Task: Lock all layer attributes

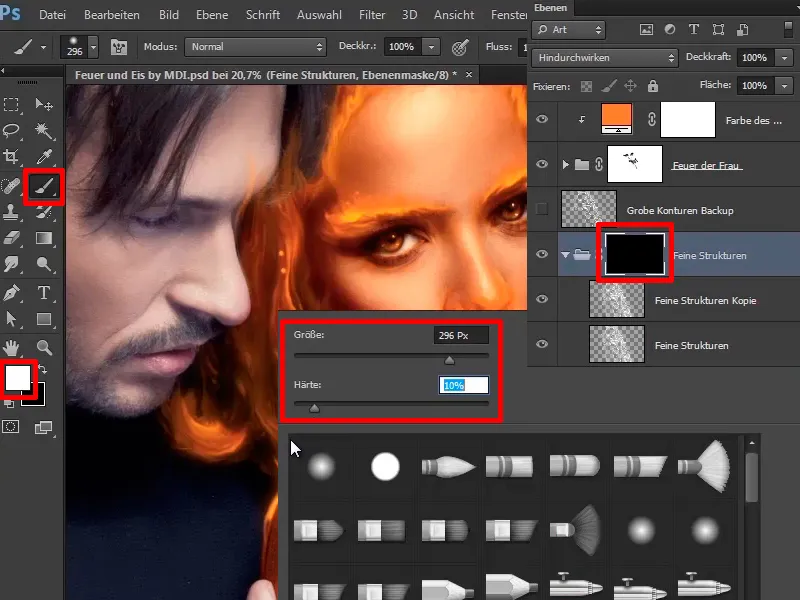Action: 653,86
